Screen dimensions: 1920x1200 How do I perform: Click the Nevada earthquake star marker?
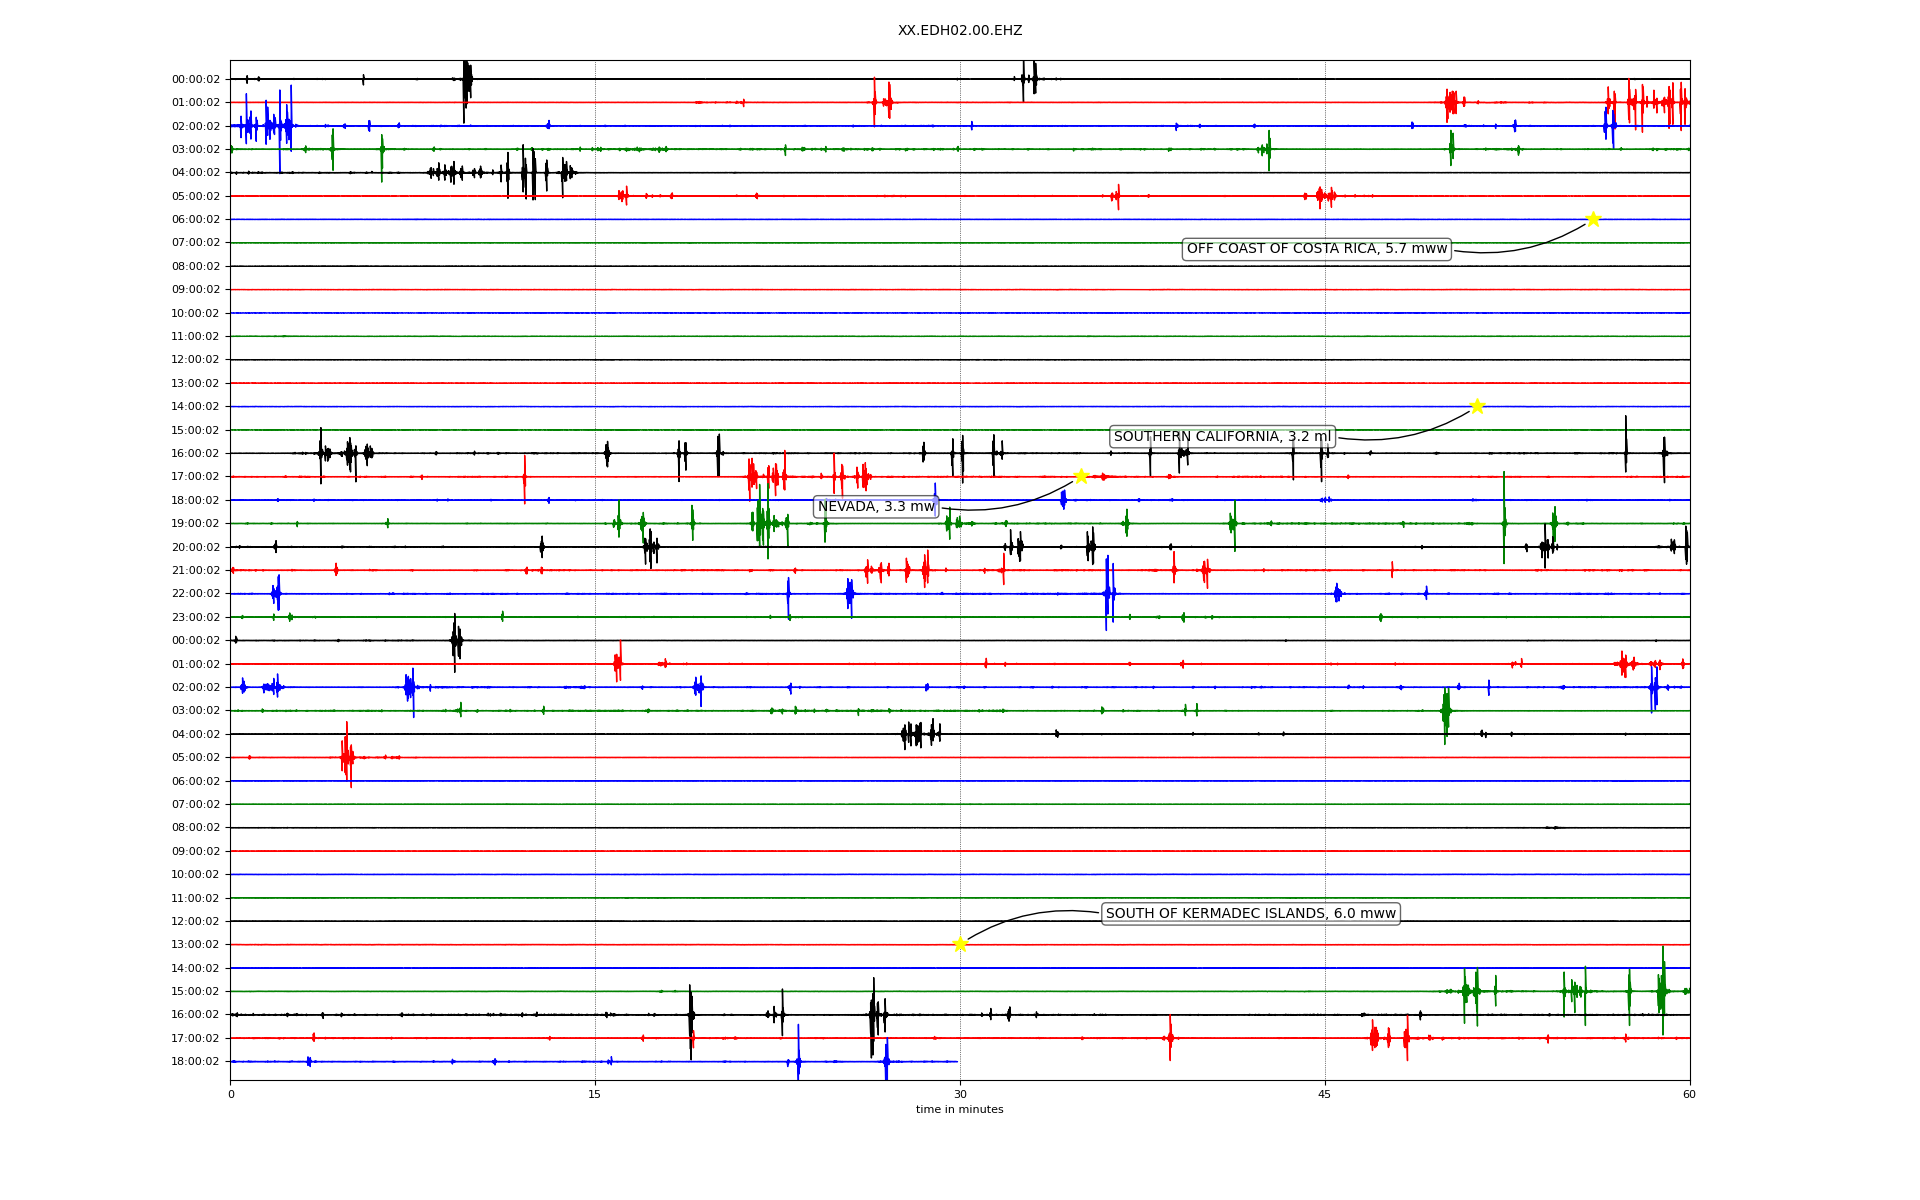1081,476
